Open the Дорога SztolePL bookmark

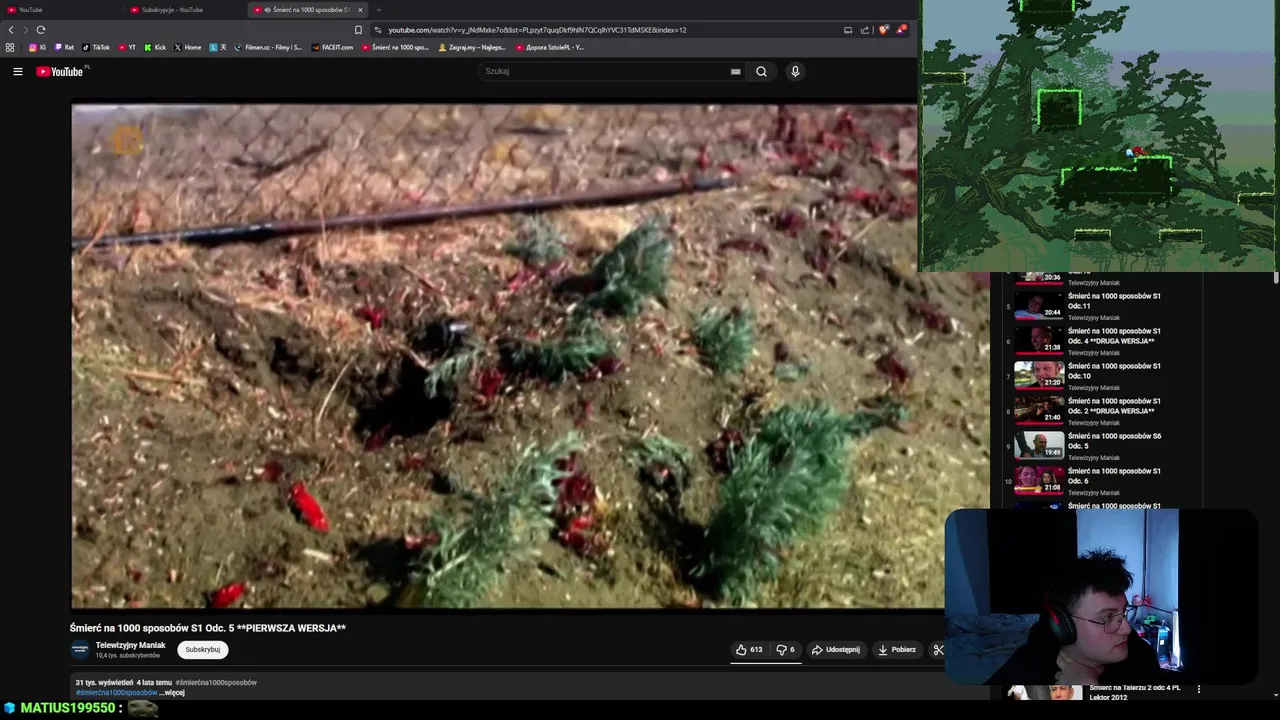coord(551,47)
